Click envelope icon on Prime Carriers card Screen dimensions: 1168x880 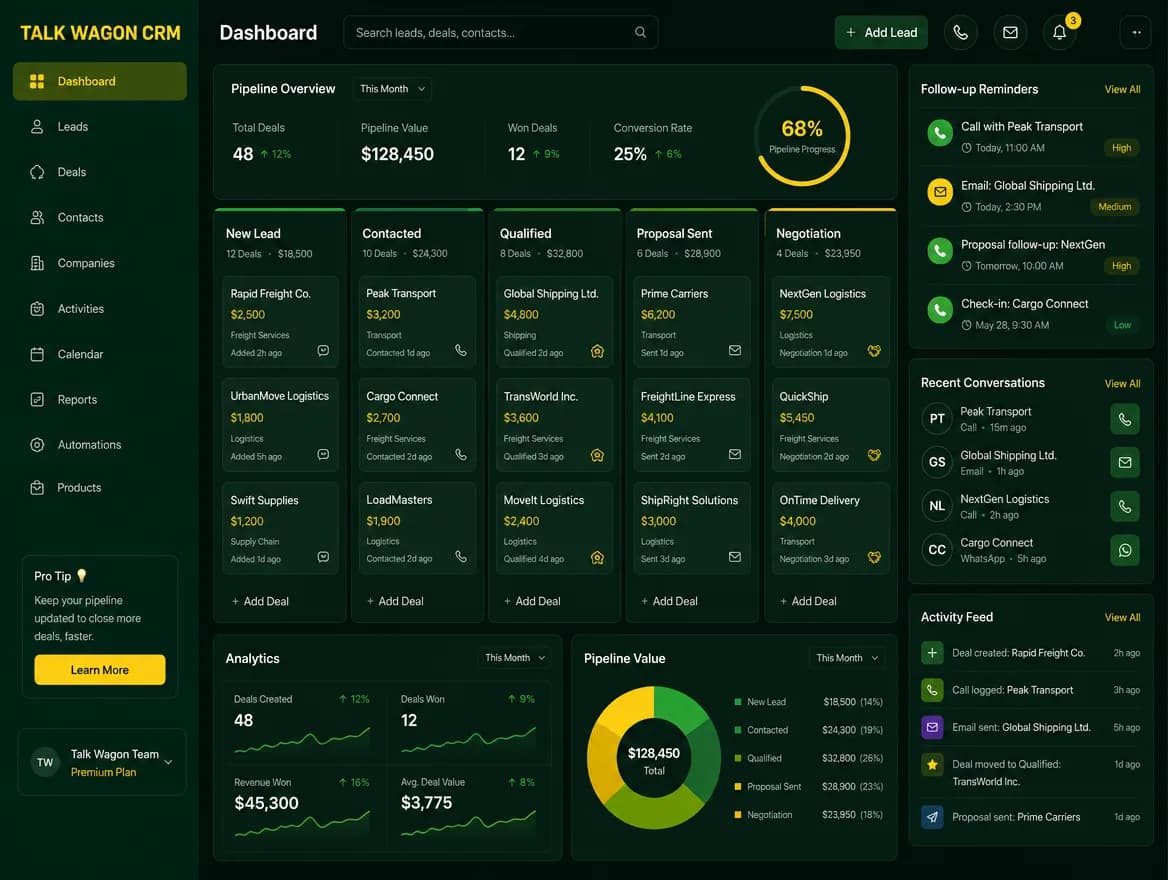click(x=734, y=350)
